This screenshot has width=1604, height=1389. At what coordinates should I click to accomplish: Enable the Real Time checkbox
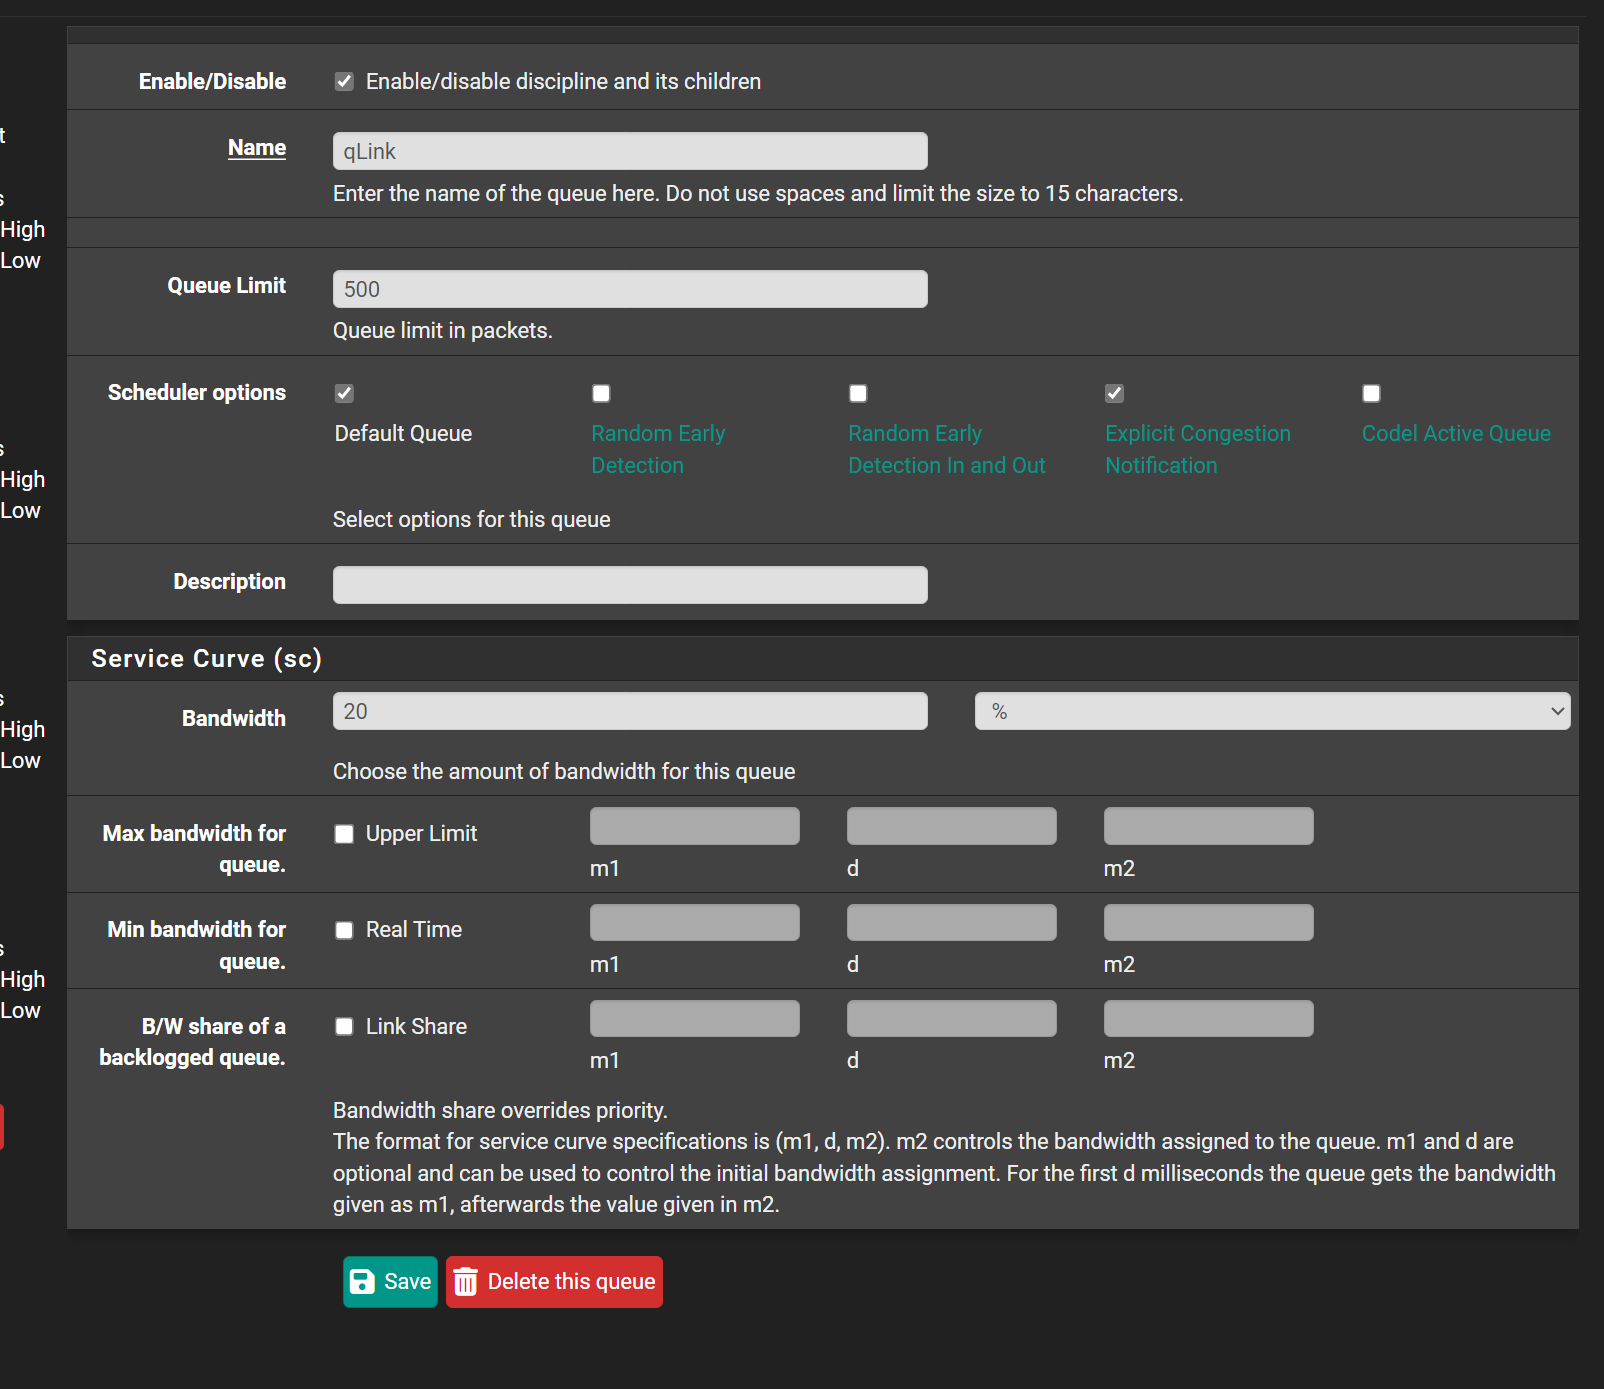click(344, 930)
